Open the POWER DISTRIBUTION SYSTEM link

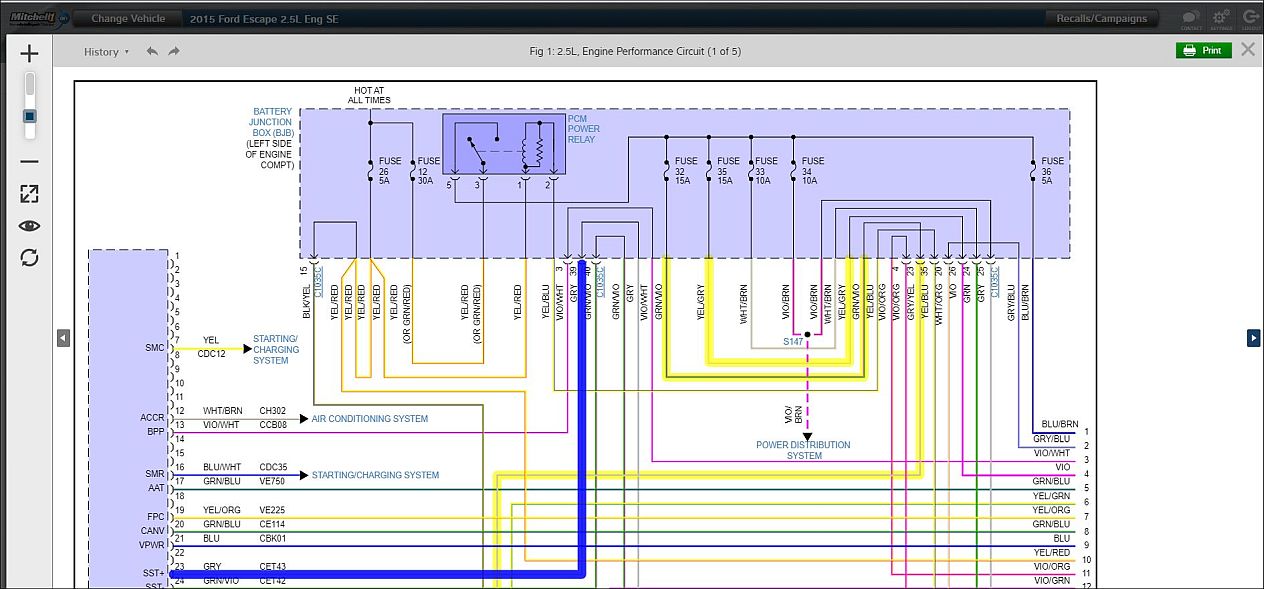click(x=803, y=450)
